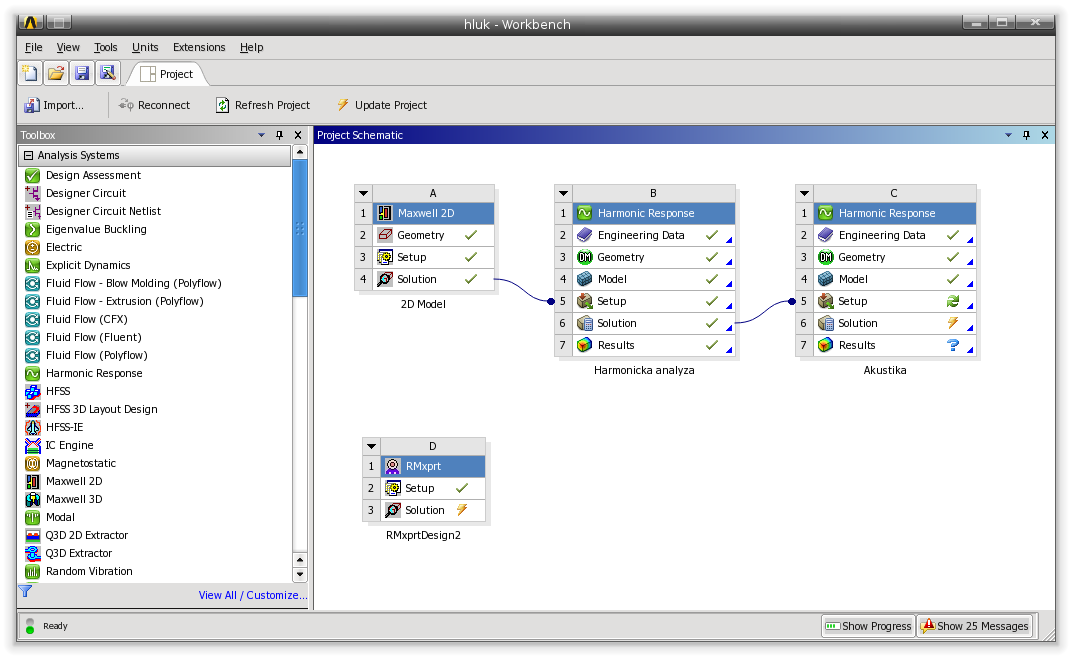1072x658 pixels.
Task: Select RMxprt header cell in system D
Action: coord(433,466)
